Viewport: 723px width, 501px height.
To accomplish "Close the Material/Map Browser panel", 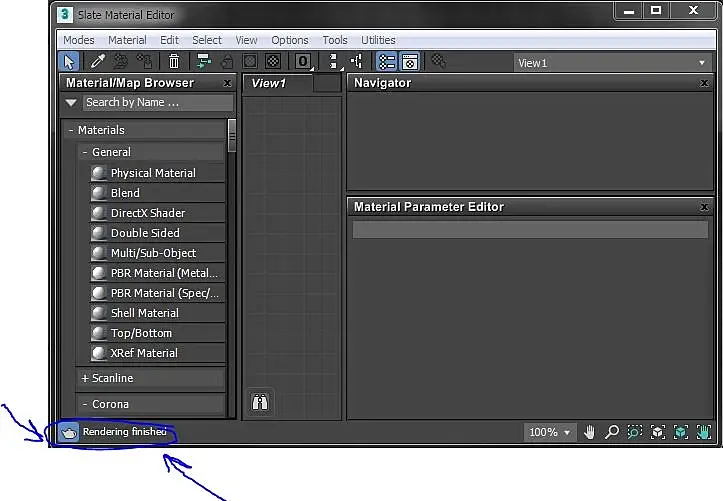I will coord(227,83).
